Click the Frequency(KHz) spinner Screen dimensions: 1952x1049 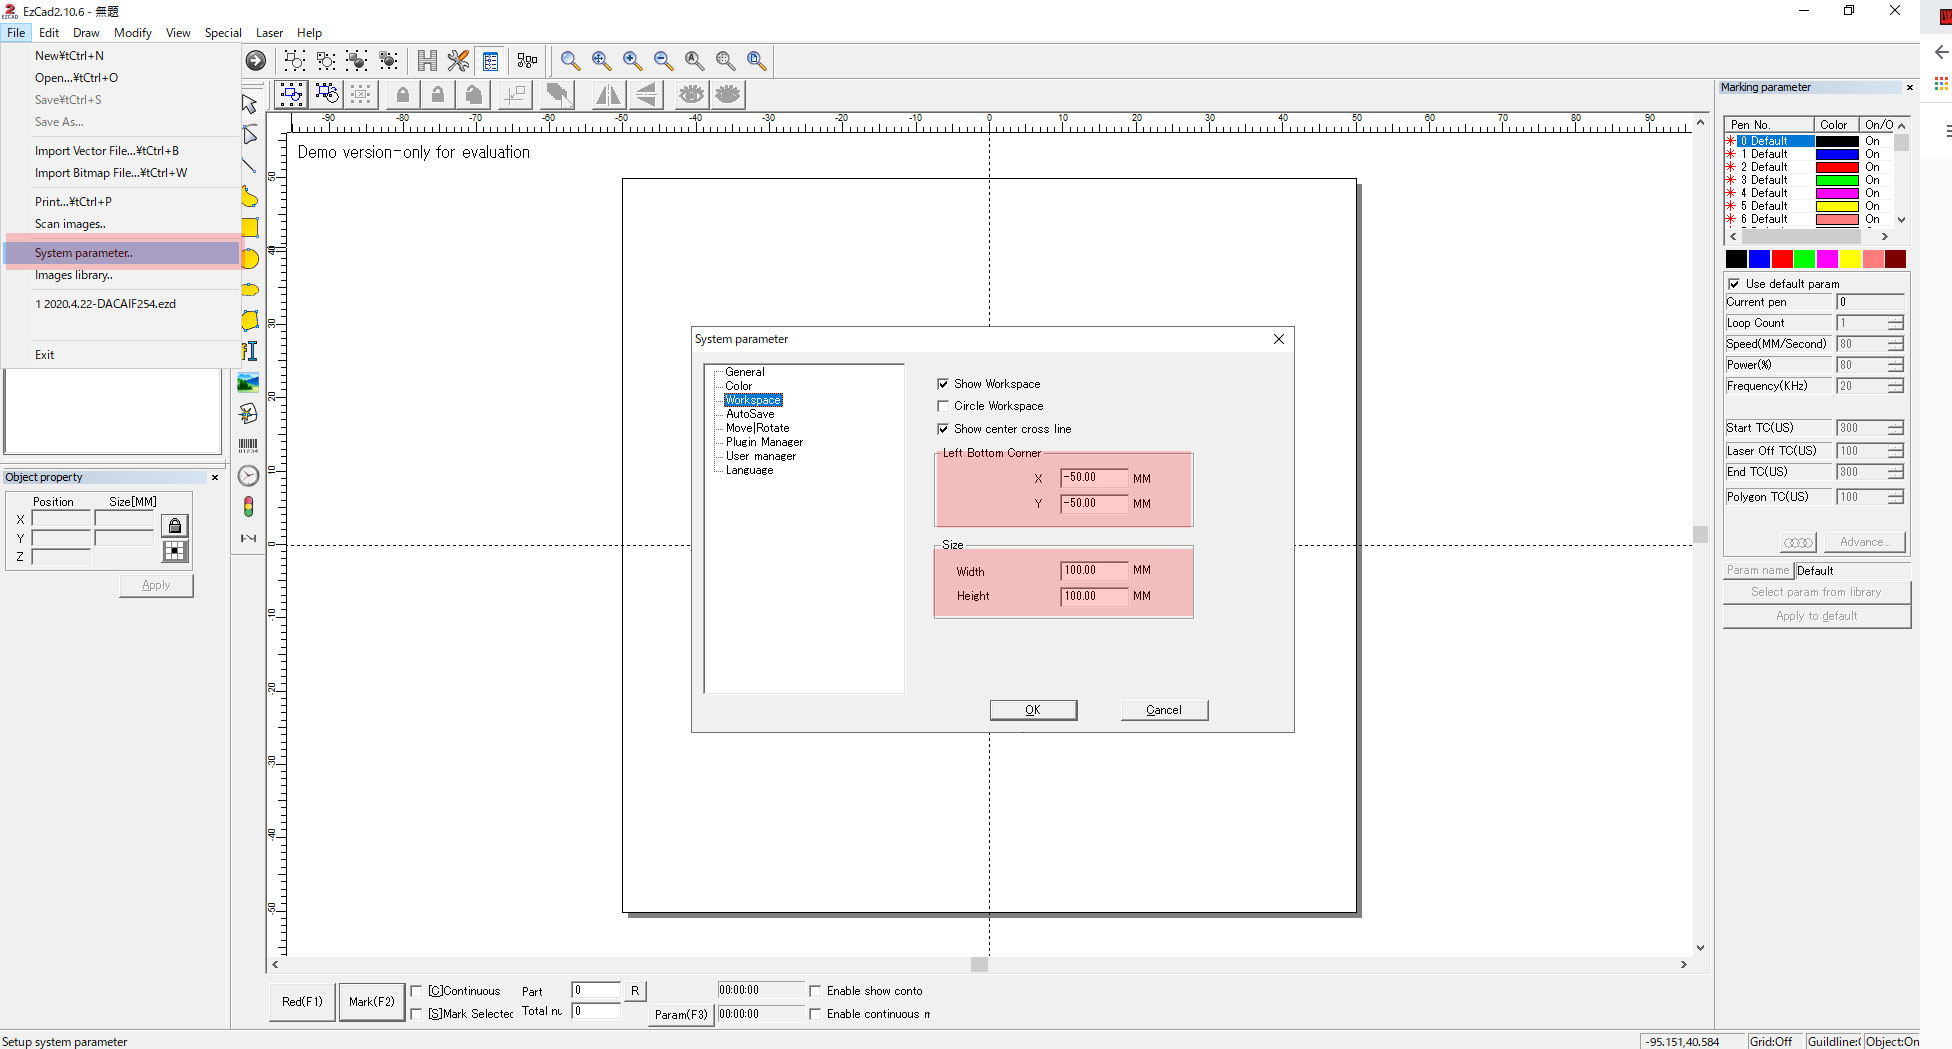1895,386
